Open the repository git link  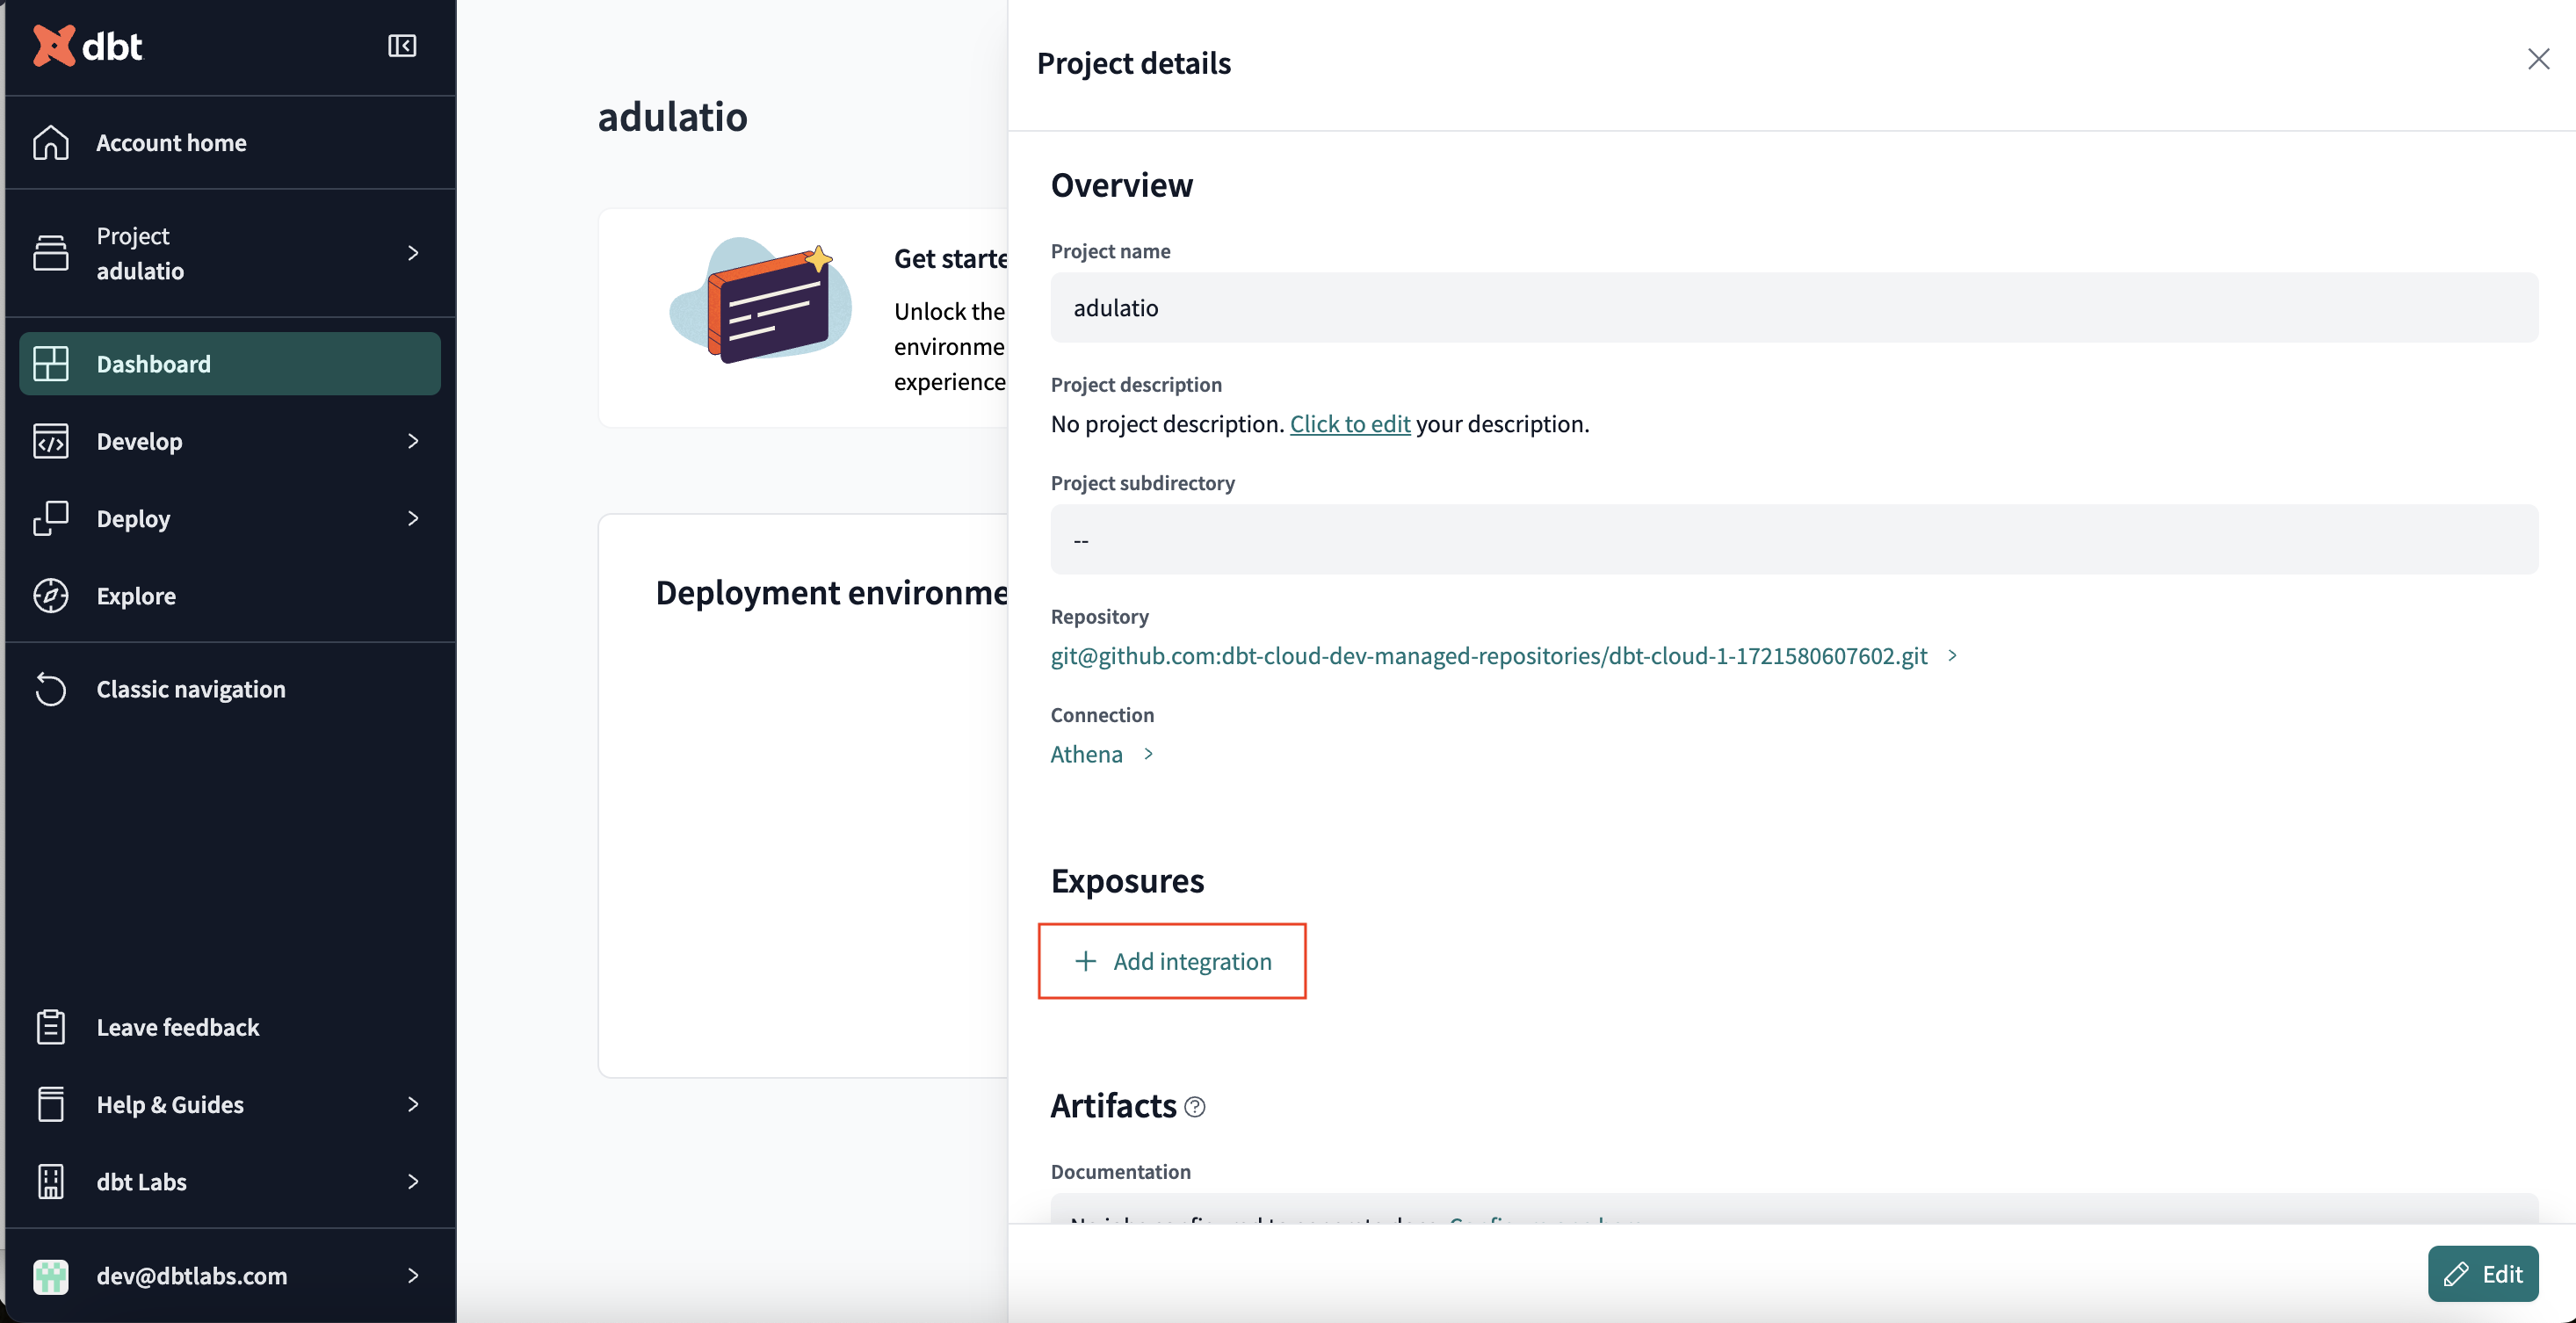coord(1487,656)
